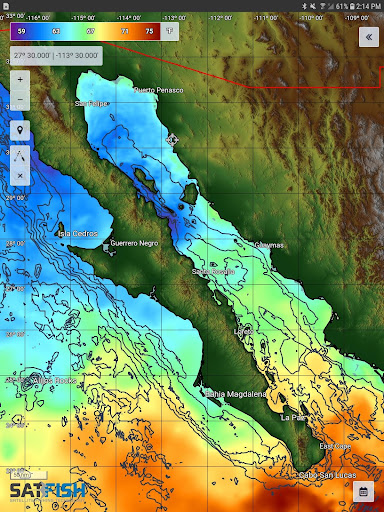Click the SatFish logo
The width and height of the screenshot is (384, 512).
(x=47, y=491)
